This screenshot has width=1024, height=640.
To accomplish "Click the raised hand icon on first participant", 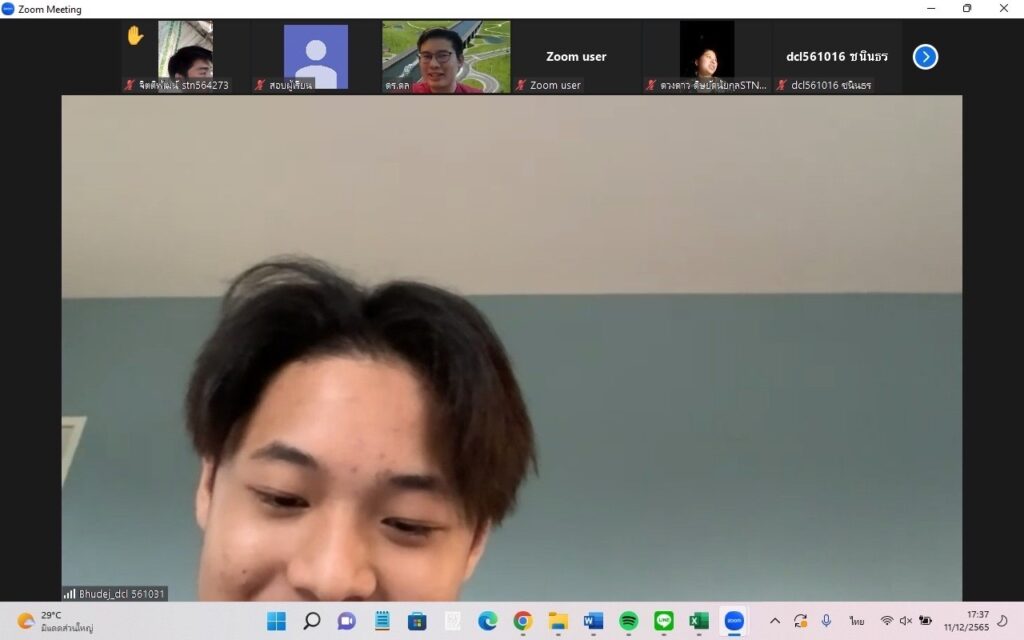I will (135, 36).
